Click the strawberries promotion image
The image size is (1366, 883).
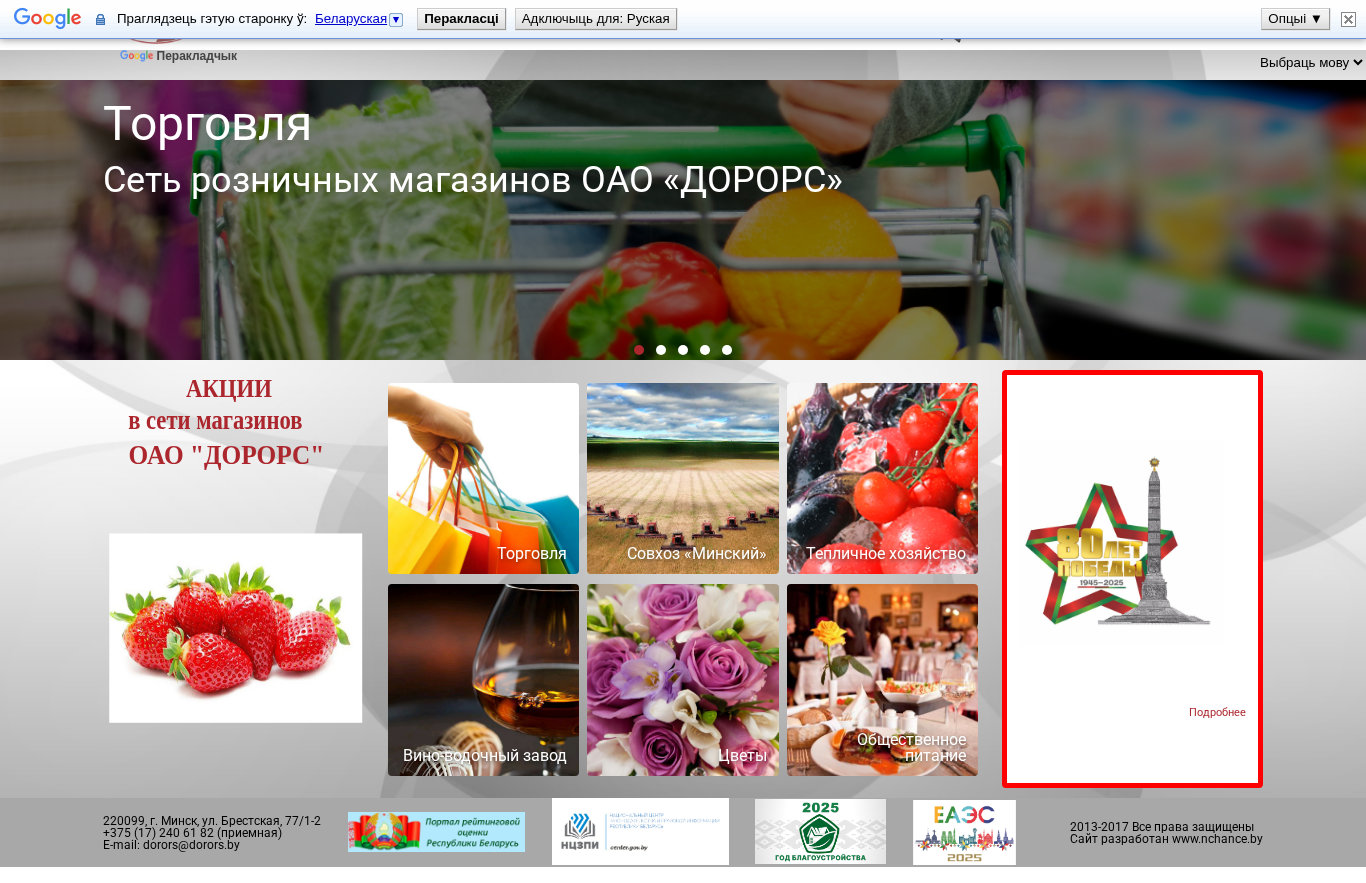point(235,628)
